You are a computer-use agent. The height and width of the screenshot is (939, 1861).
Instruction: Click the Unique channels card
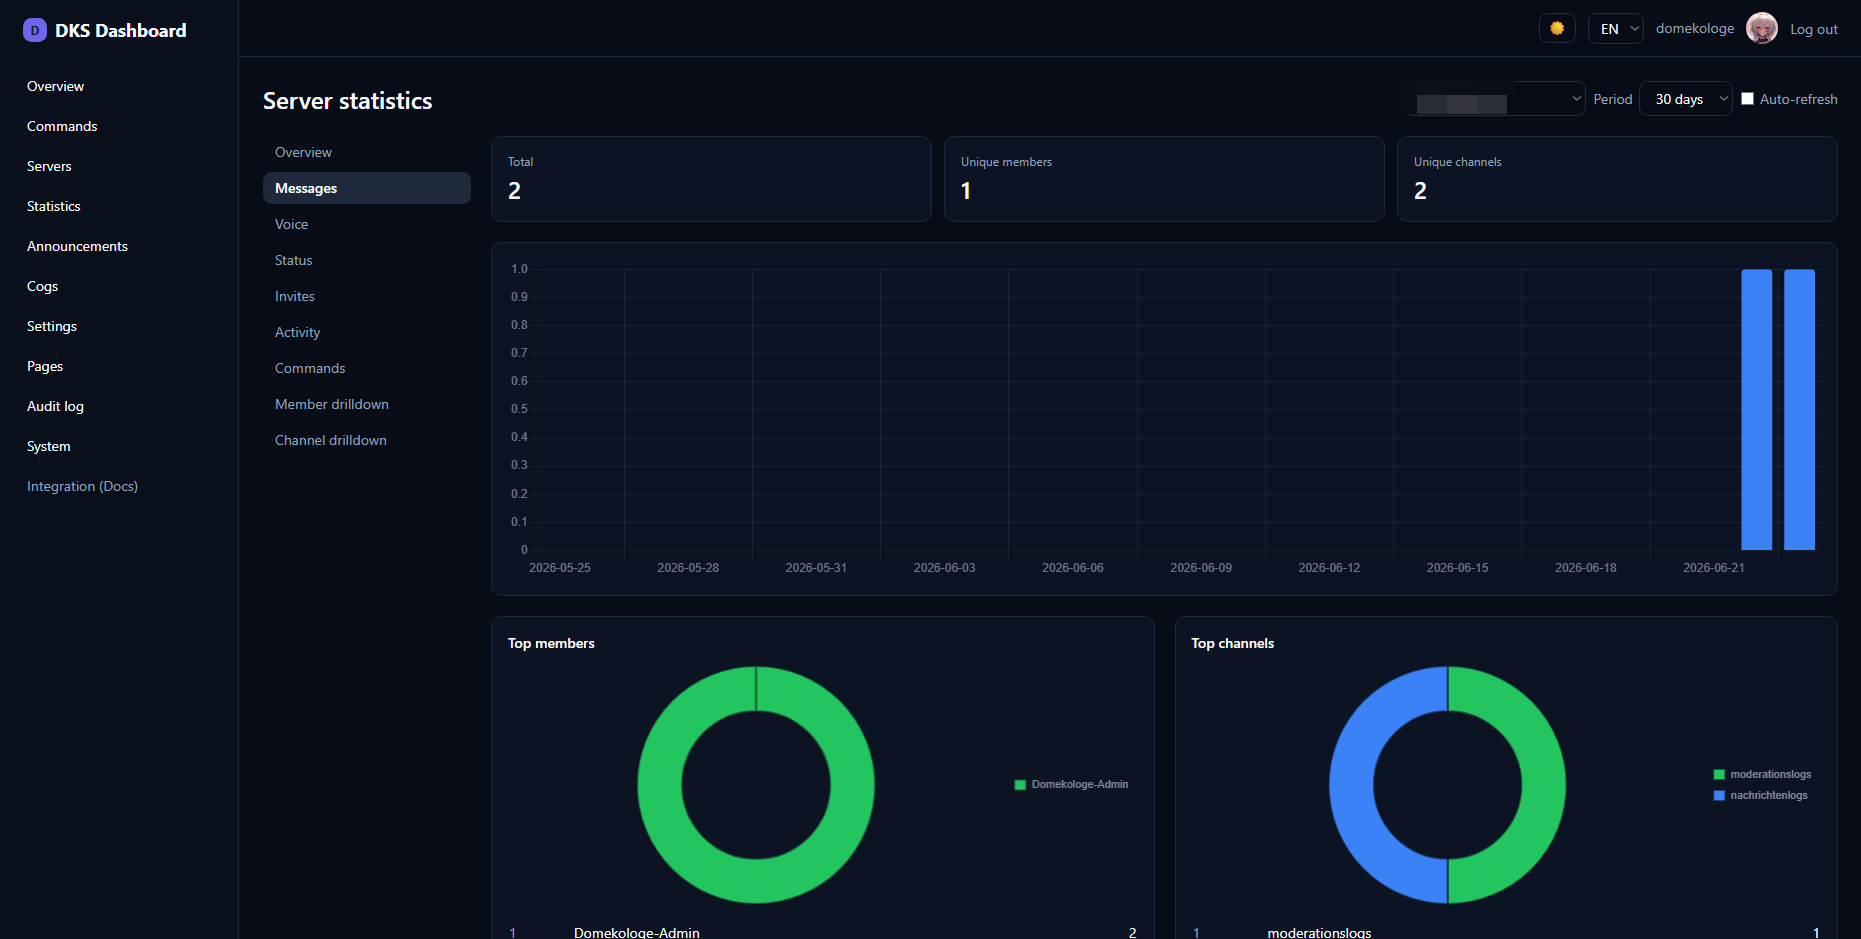1617,179
